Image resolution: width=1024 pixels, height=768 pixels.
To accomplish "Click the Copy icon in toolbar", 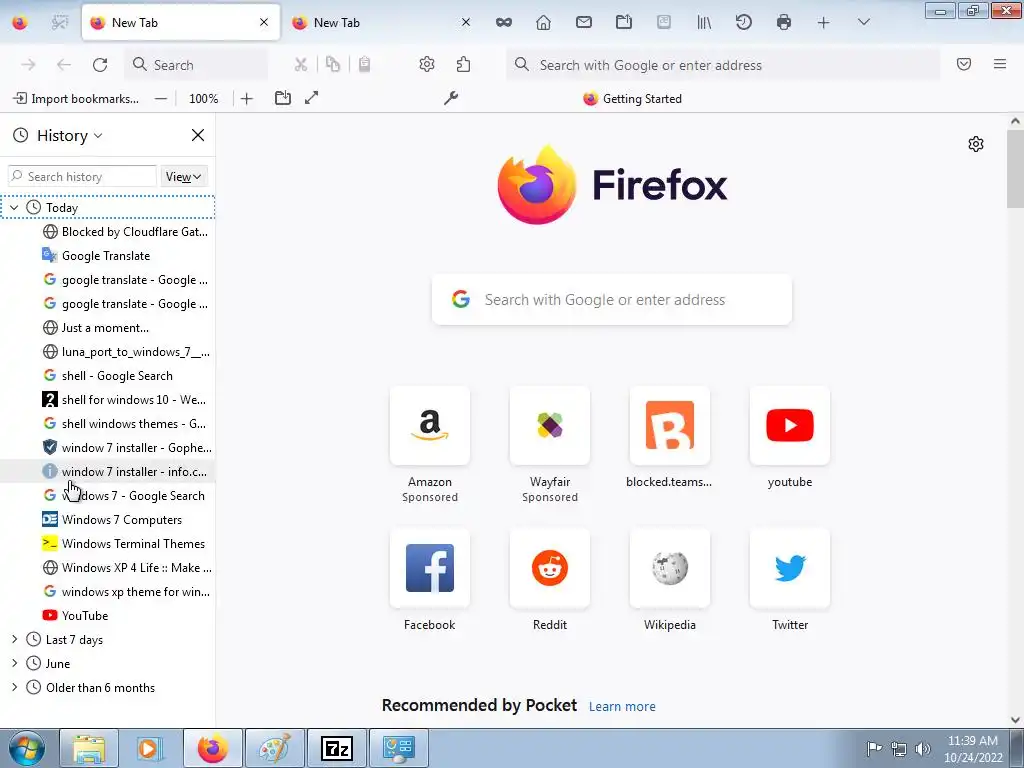I will (333, 64).
